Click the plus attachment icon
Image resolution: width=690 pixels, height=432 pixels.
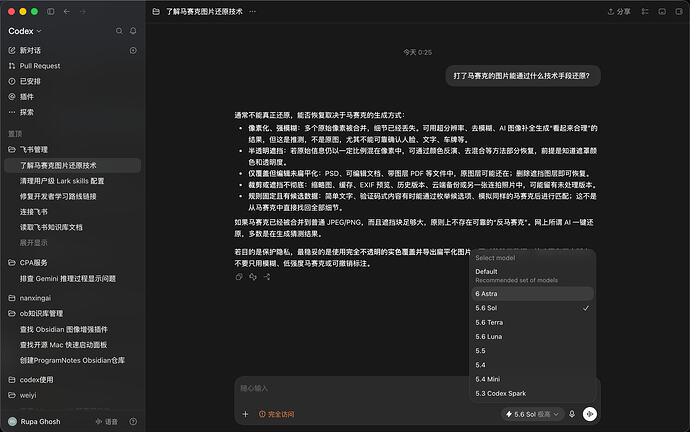pos(245,414)
